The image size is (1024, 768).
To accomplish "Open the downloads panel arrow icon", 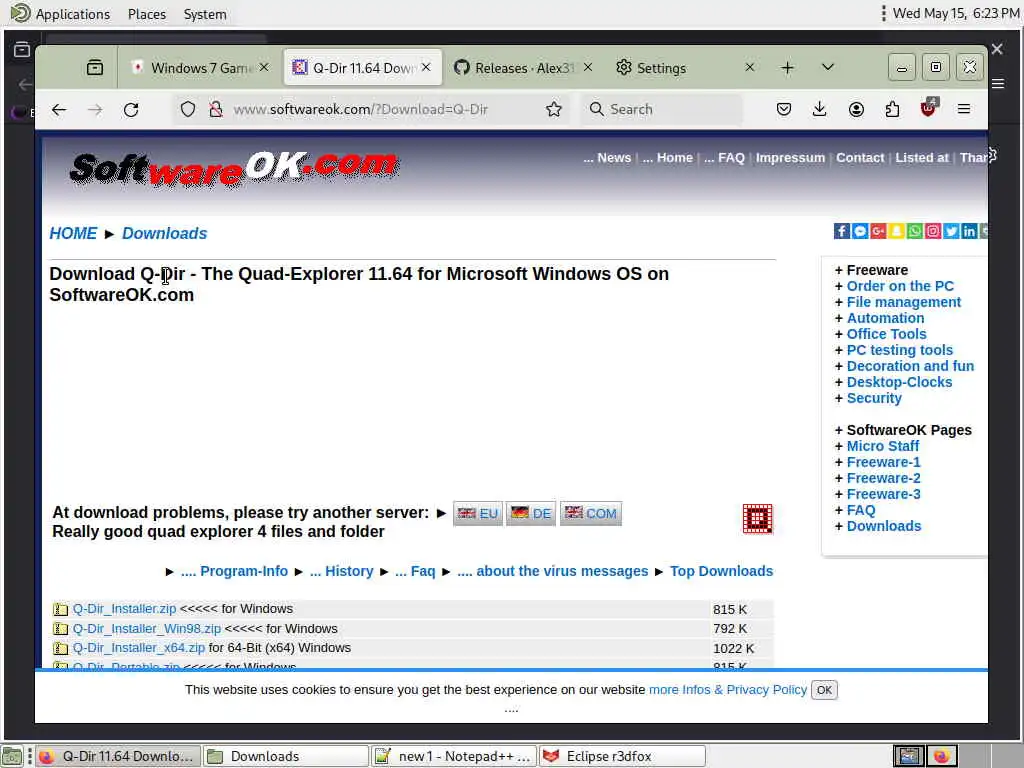I will (x=820, y=109).
